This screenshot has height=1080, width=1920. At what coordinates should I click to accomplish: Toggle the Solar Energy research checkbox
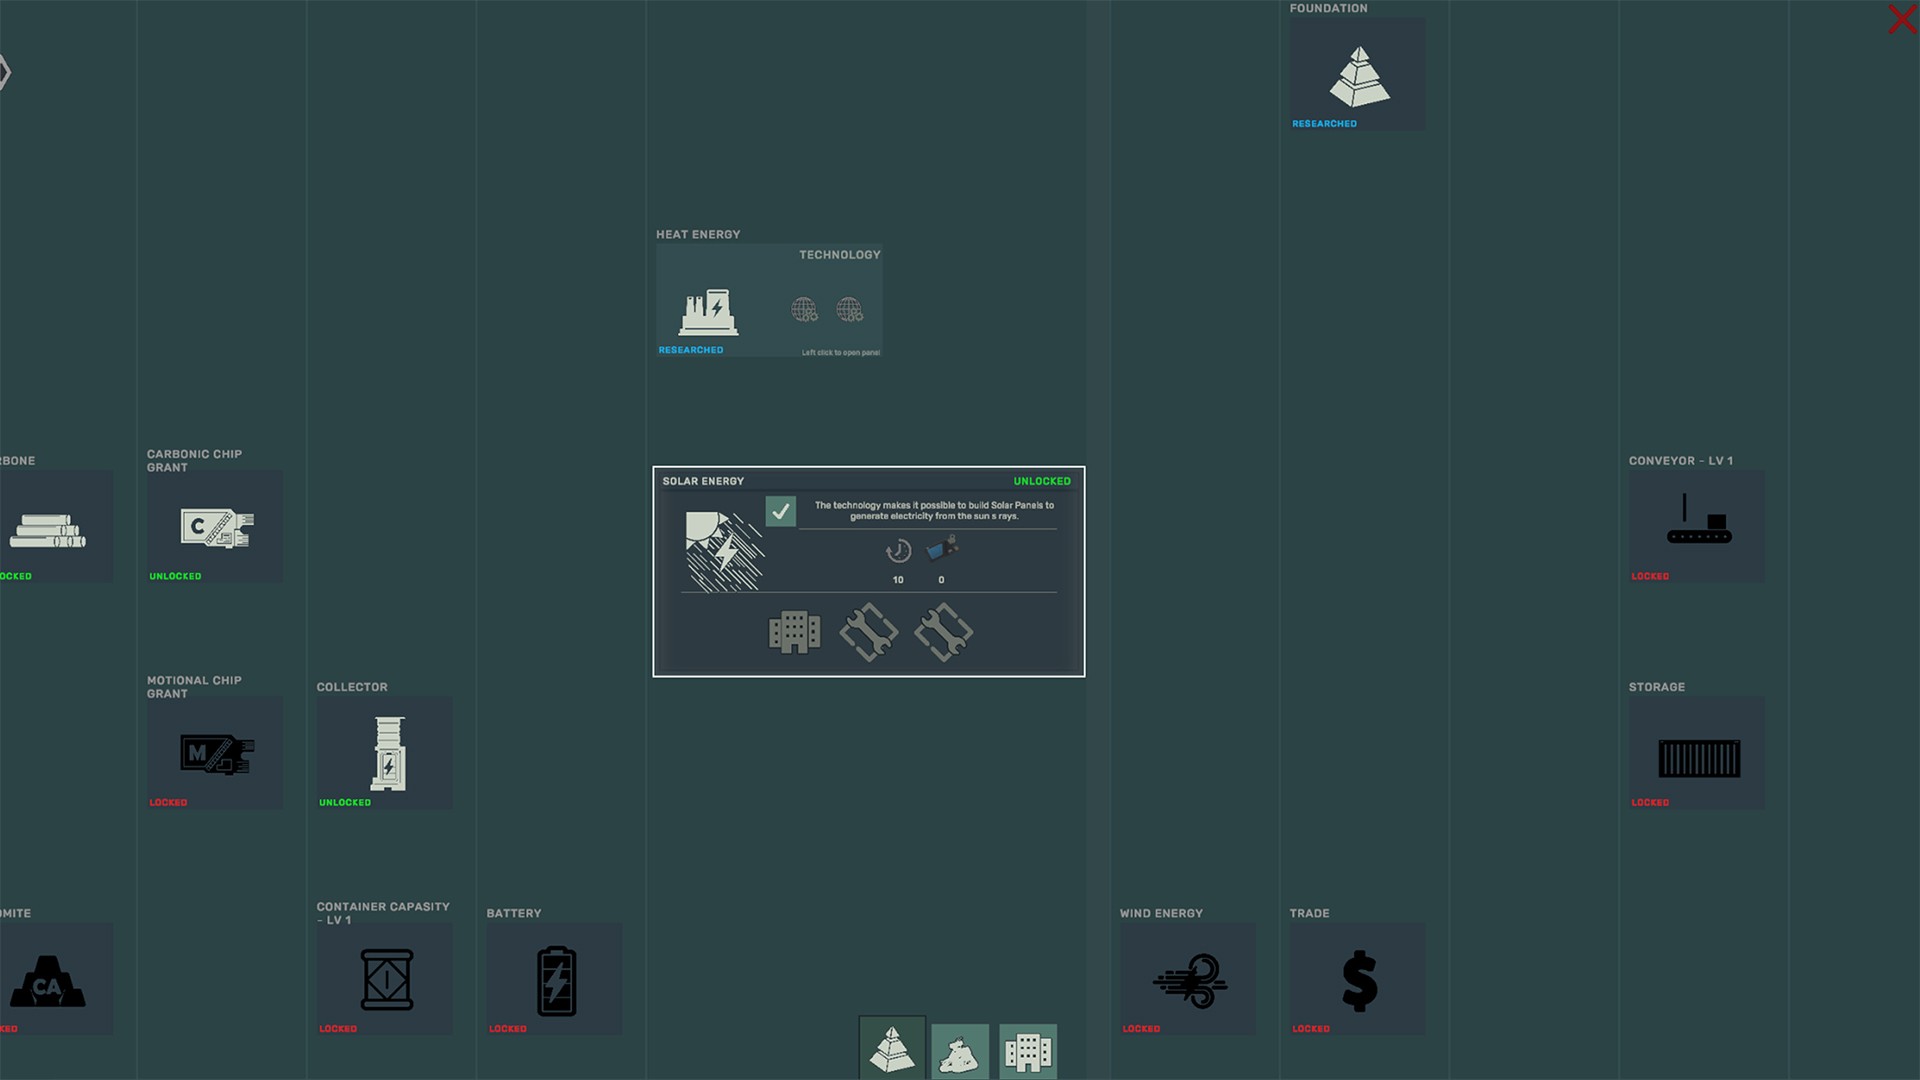click(780, 511)
